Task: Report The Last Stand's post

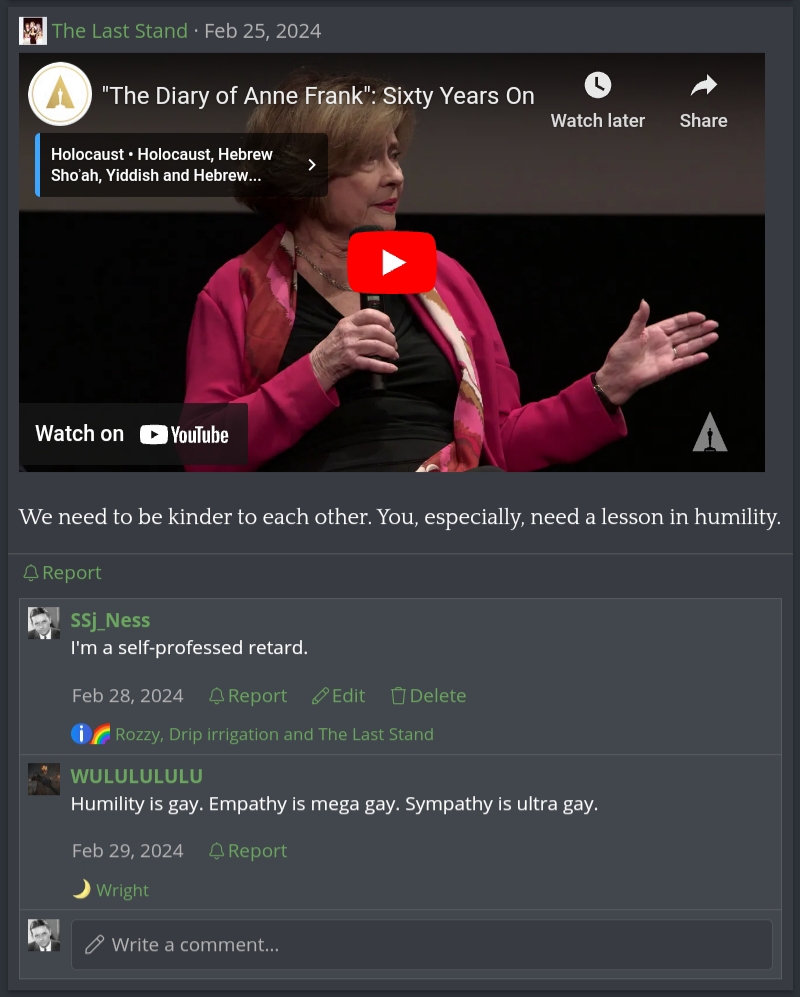Action: [x=62, y=573]
